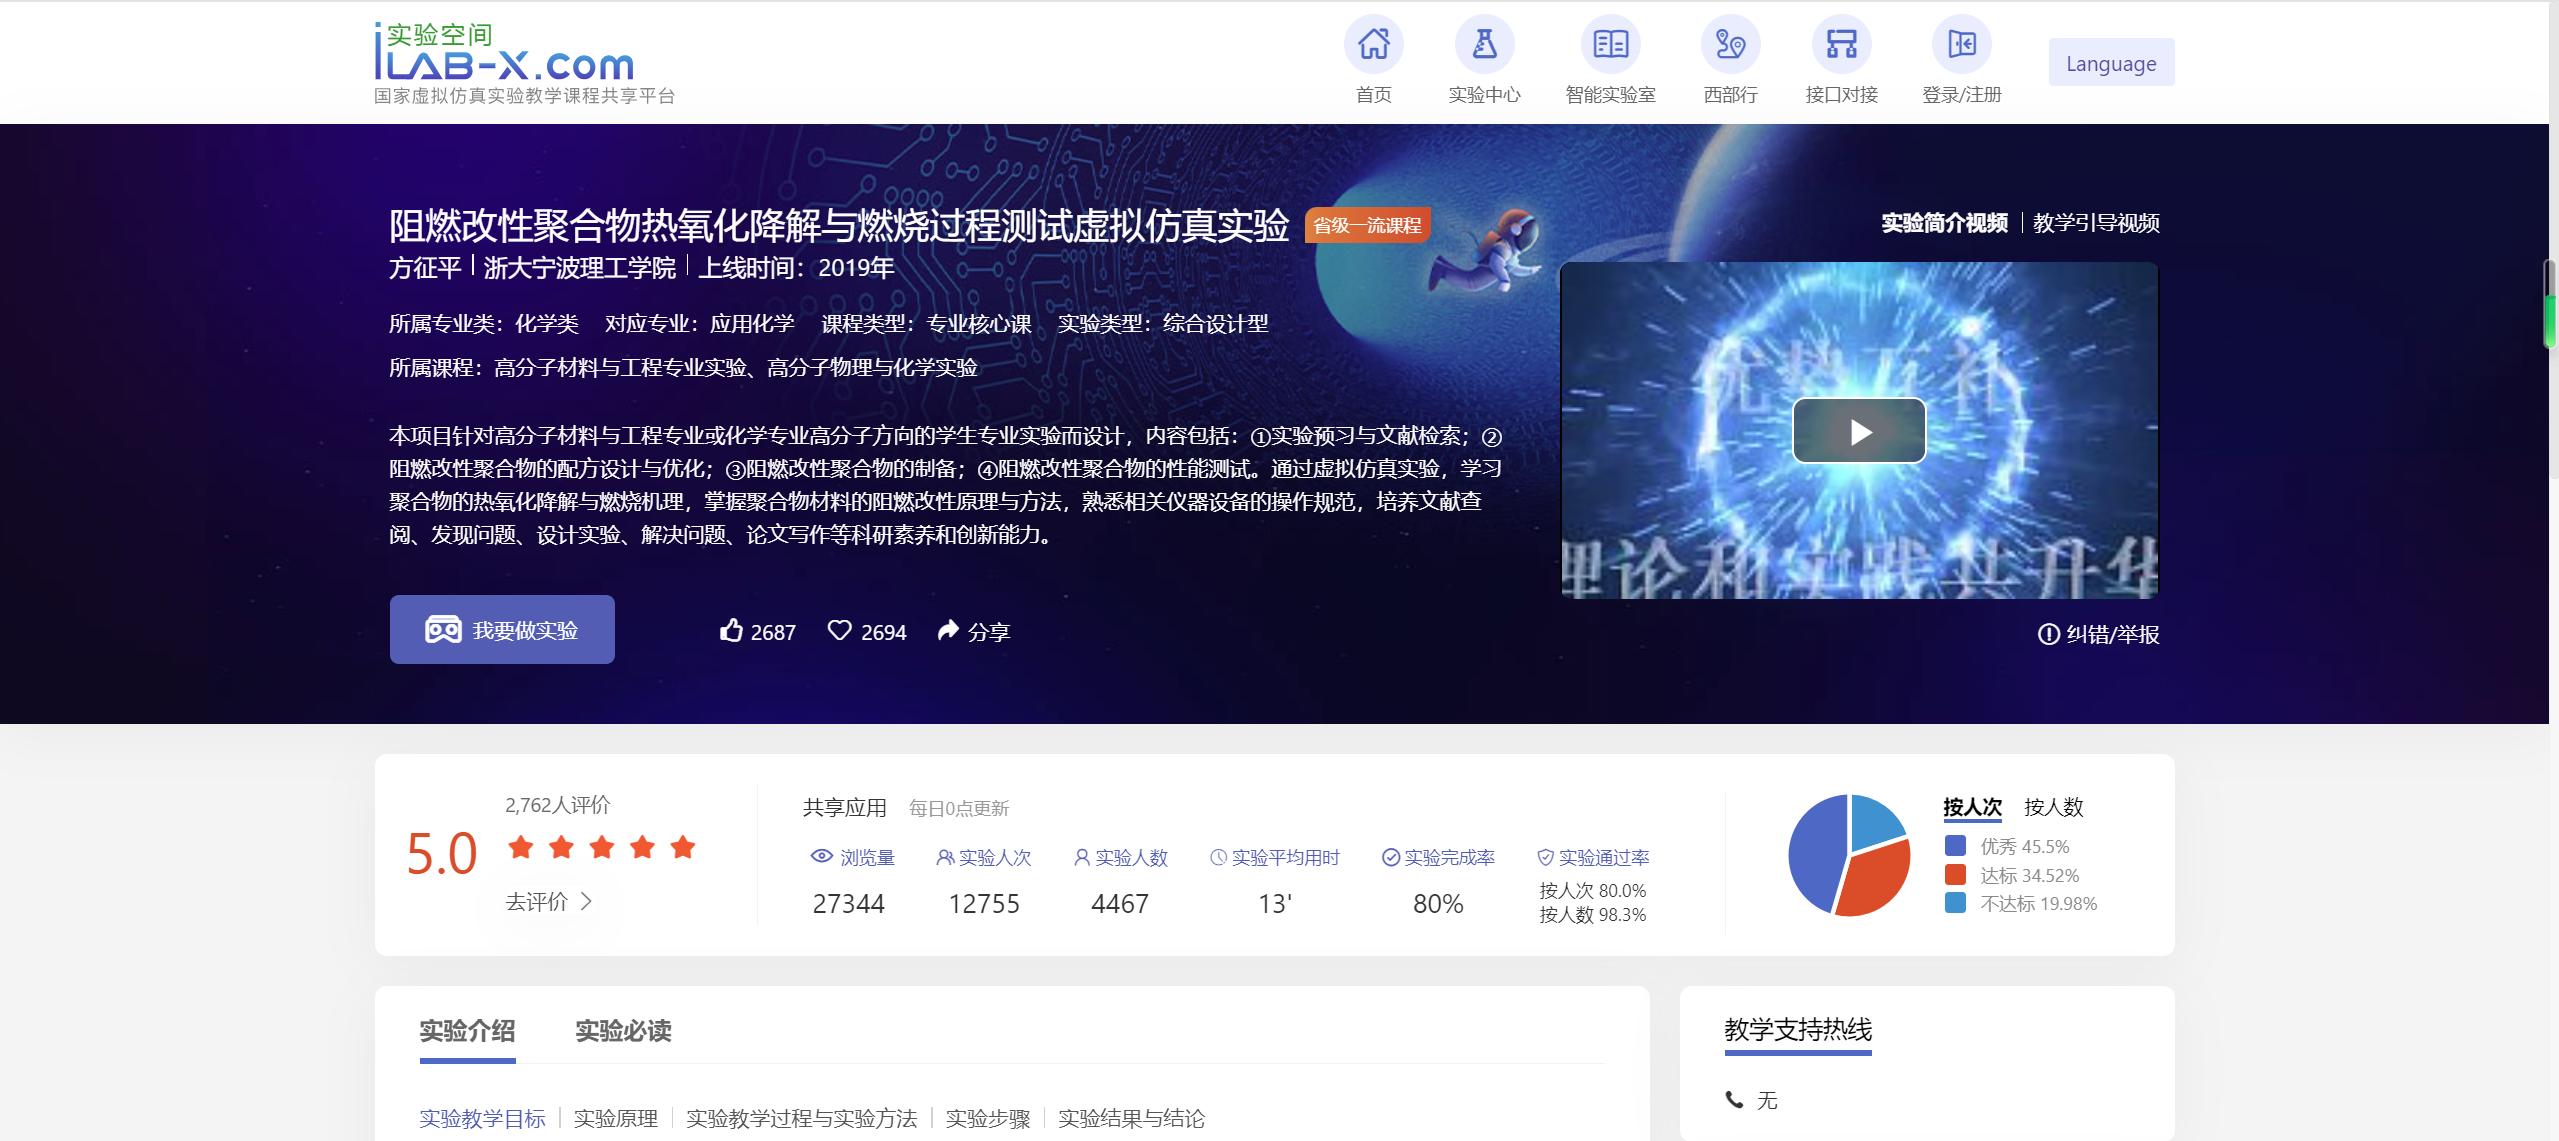This screenshot has width=2559, height=1141.
Task: Switch pie chart to 按人数
Action: (x=2053, y=807)
